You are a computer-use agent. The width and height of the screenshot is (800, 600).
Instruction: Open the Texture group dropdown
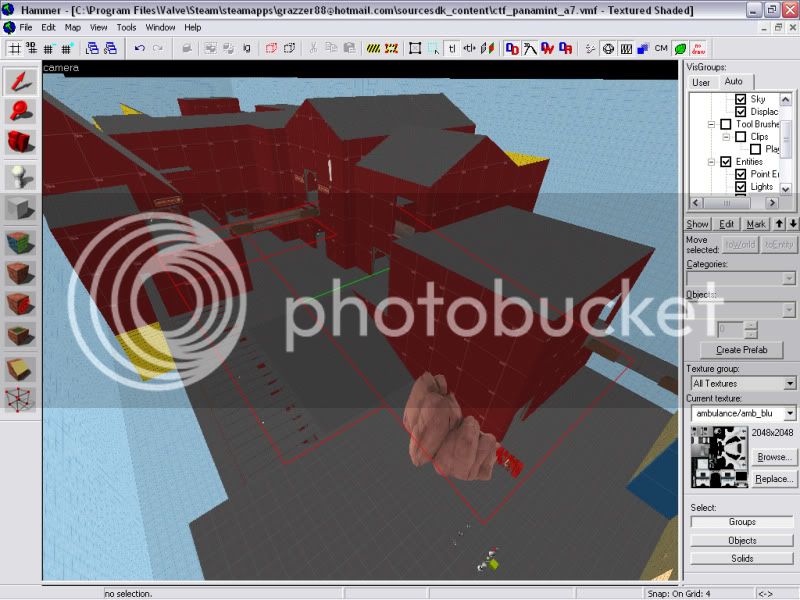(x=743, y=383)
